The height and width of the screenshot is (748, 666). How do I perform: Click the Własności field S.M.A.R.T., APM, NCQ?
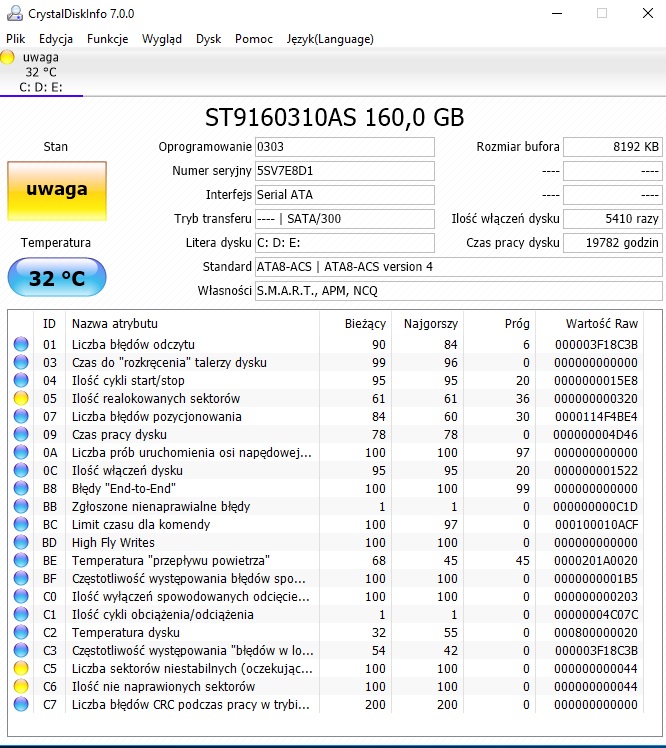458,291
